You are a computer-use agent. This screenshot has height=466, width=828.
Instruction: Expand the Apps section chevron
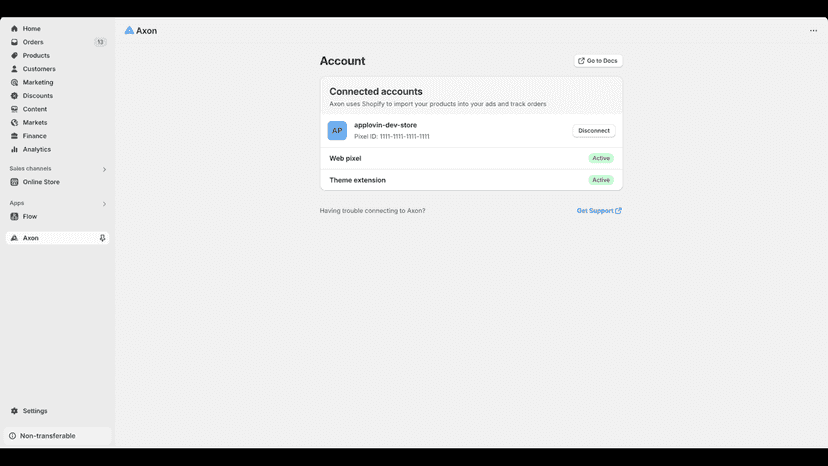(104, 204)
